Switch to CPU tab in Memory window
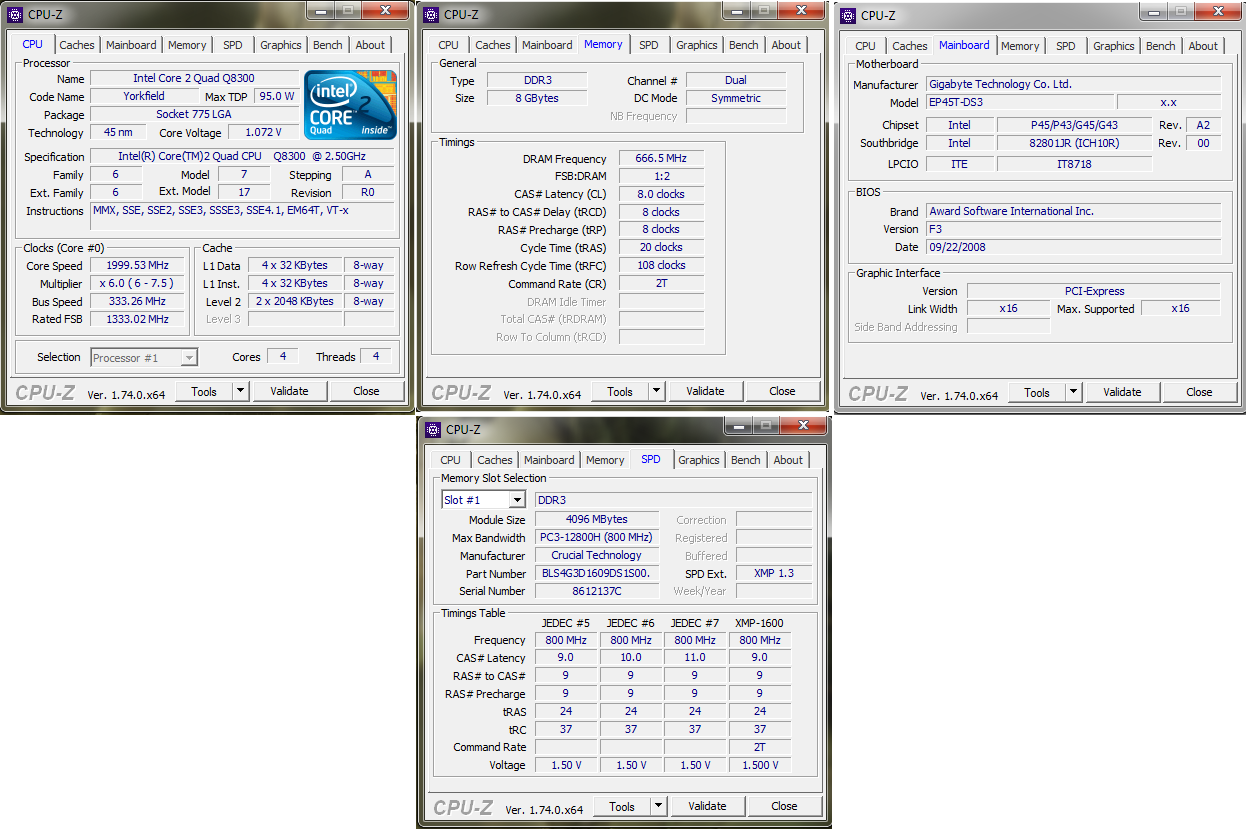 coord(449,45)
